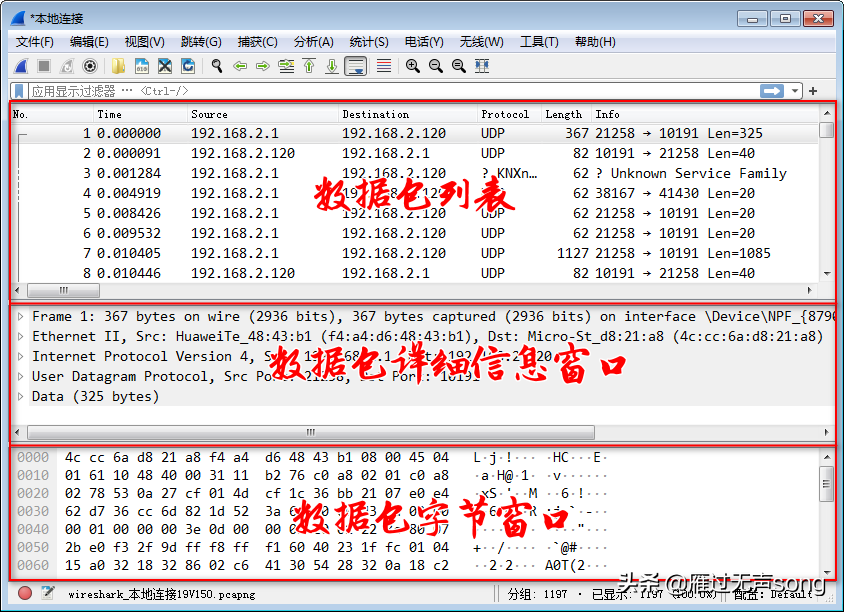This screenshot has width=844, height=612.
Task: Toggle auto-scroll during live capture
Action: [355, 66]
